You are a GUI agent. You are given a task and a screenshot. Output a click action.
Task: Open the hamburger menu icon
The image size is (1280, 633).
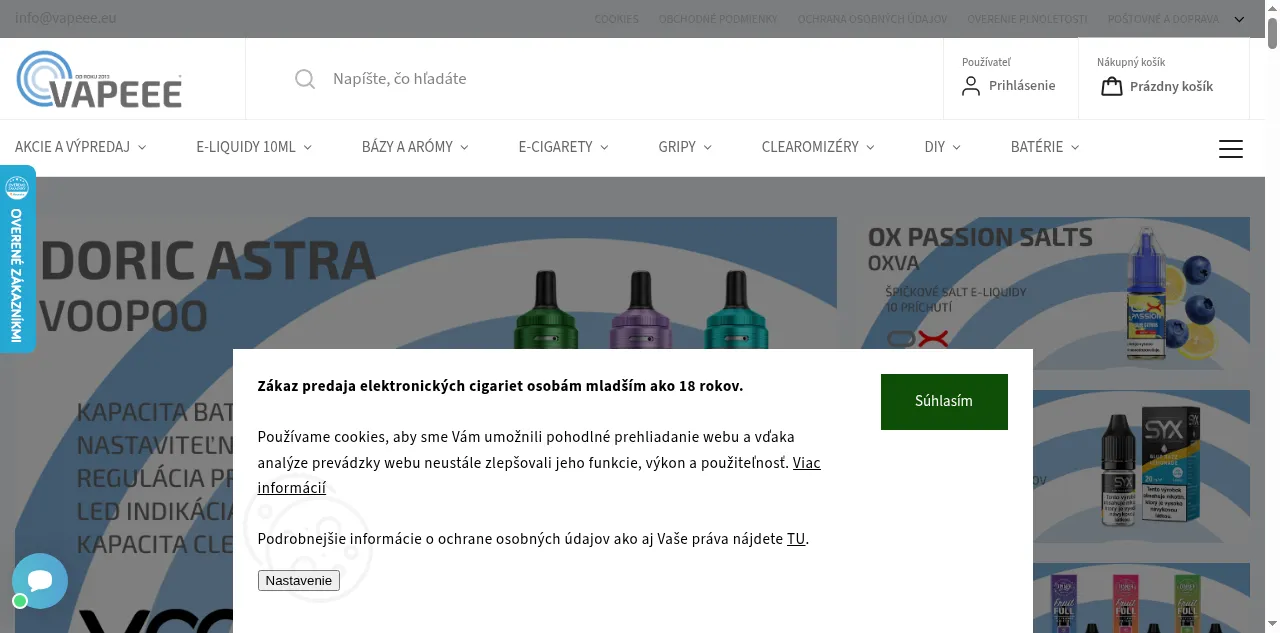coord(1231,149)
